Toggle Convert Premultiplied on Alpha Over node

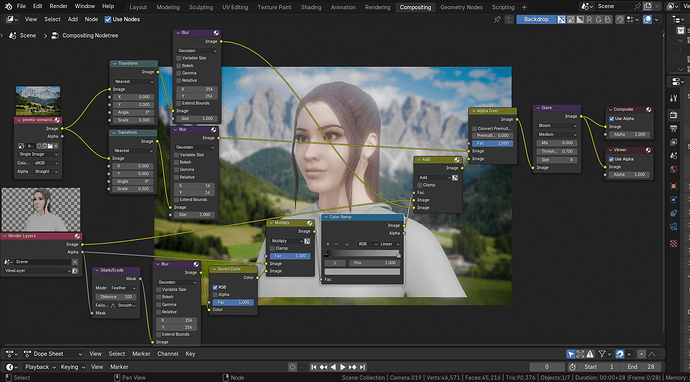474,128
